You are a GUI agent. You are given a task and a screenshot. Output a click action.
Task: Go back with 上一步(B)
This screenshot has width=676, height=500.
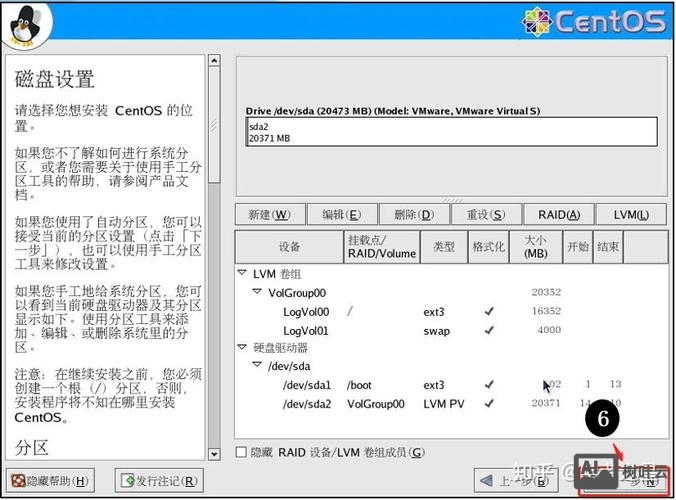(x=516, y=481)
